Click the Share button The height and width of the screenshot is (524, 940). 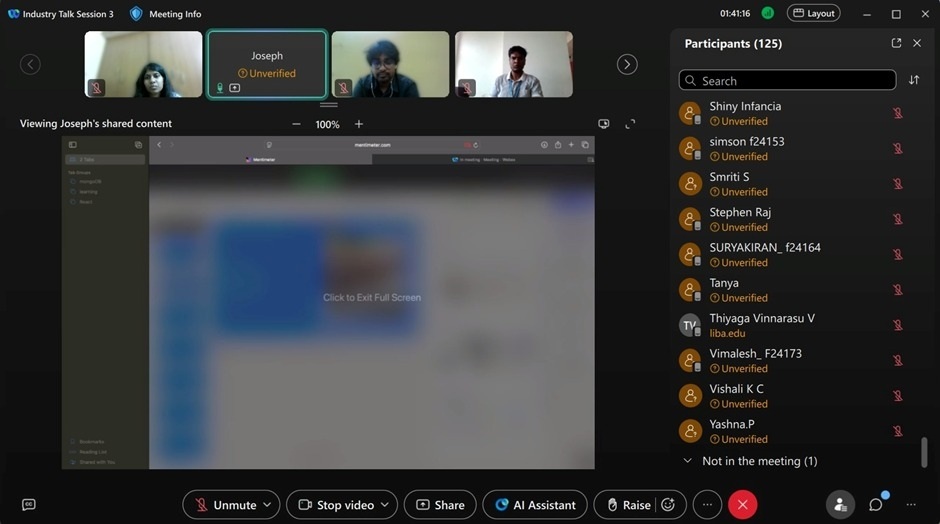click(x=440, y=505)
